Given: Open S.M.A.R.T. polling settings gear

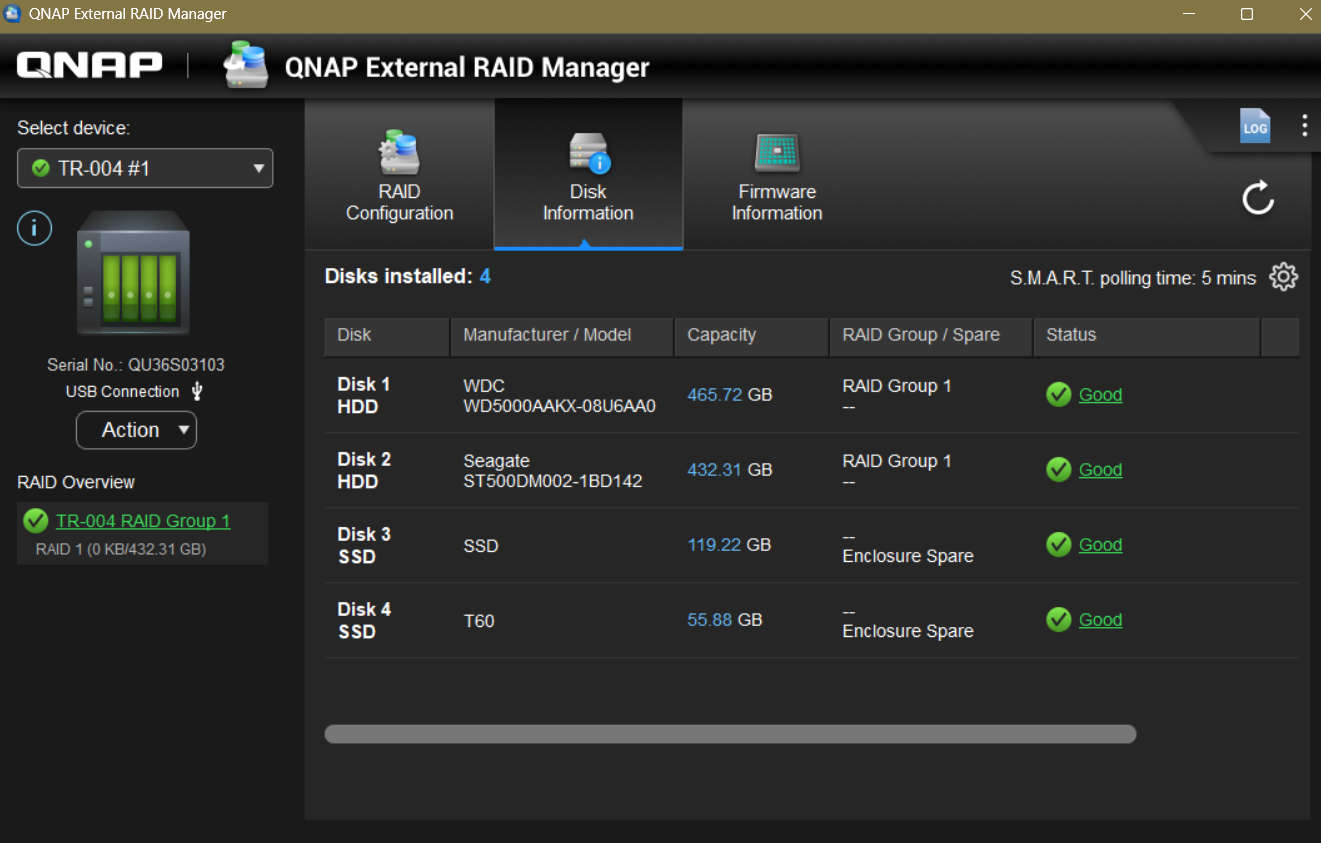Looking at the screenshot, I should click(x=1283, y=277).
